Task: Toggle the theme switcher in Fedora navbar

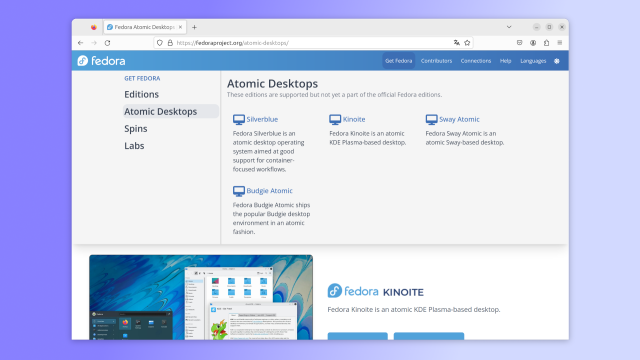Action: 557,61
